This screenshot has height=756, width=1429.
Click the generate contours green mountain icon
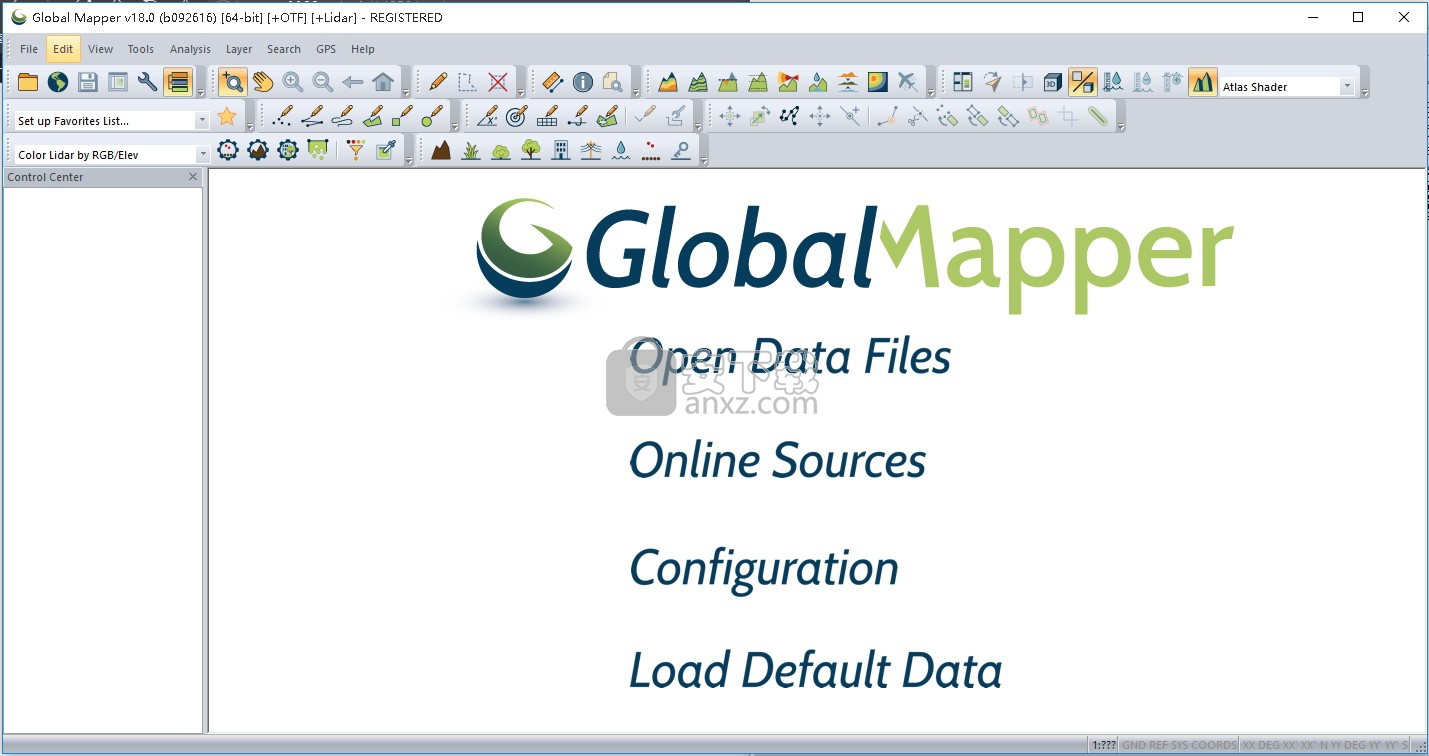point(698,82)
